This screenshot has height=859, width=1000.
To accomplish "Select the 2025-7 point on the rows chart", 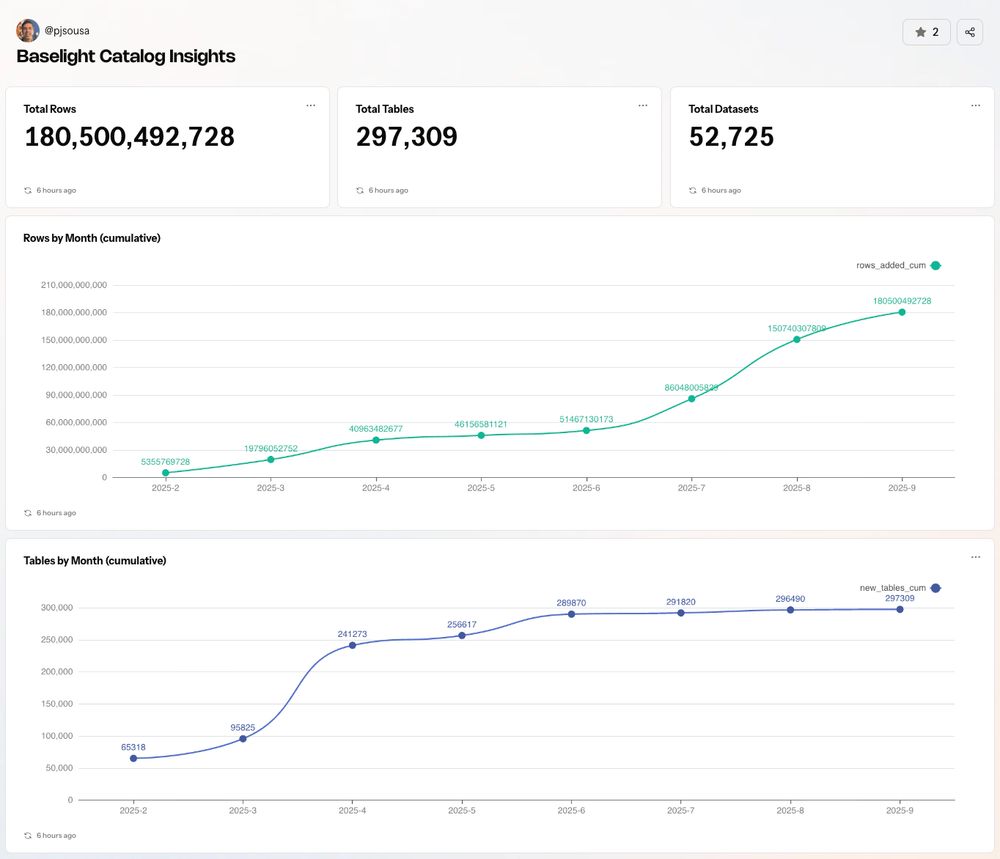I will [691, 399].
